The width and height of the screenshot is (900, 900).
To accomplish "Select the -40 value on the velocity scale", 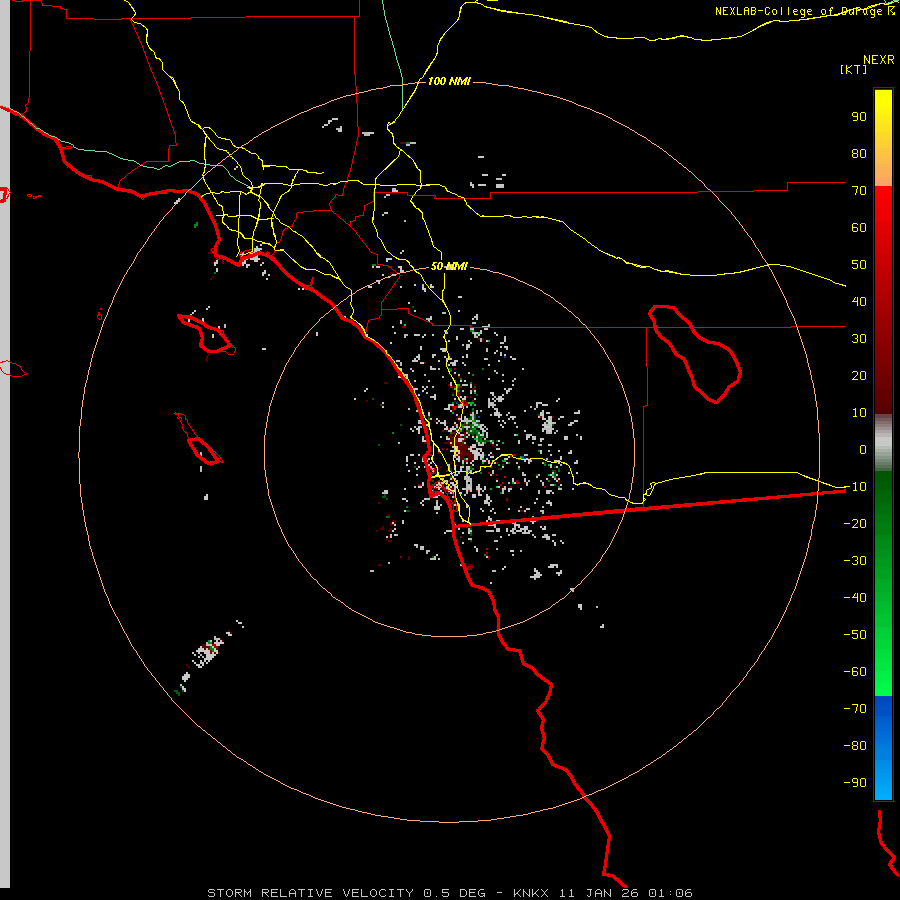I will pos(855,598).
